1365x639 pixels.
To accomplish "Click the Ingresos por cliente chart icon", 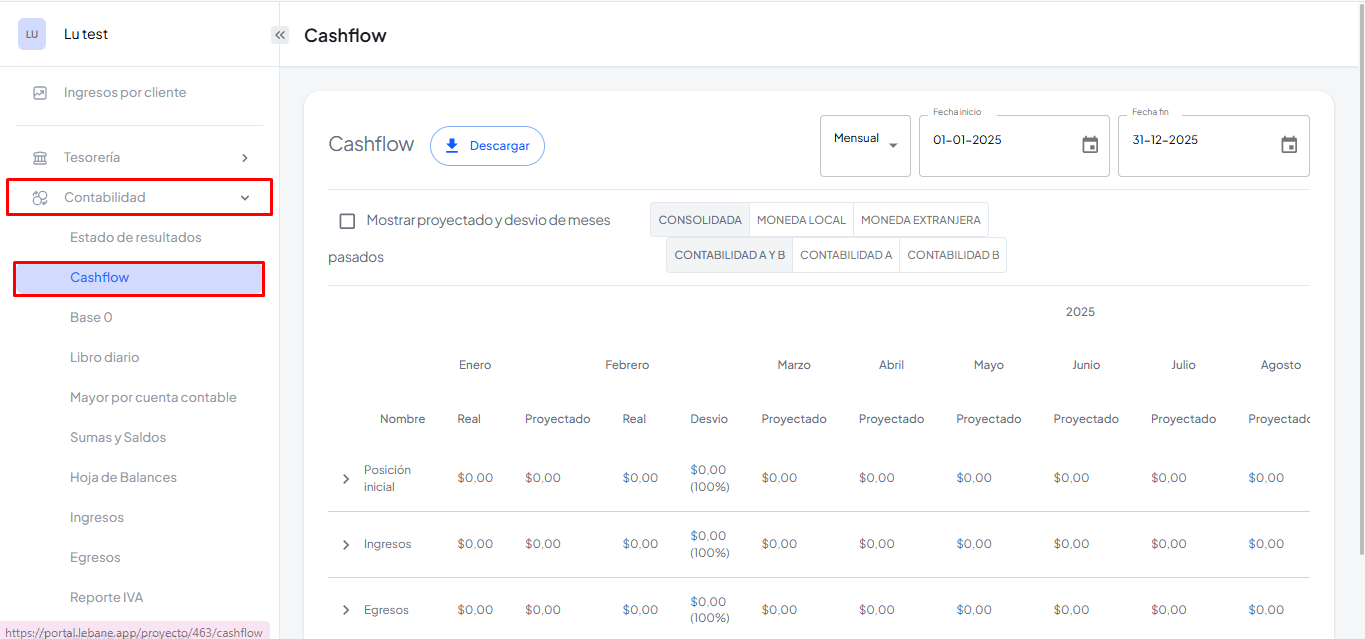I will click(40, 93).
